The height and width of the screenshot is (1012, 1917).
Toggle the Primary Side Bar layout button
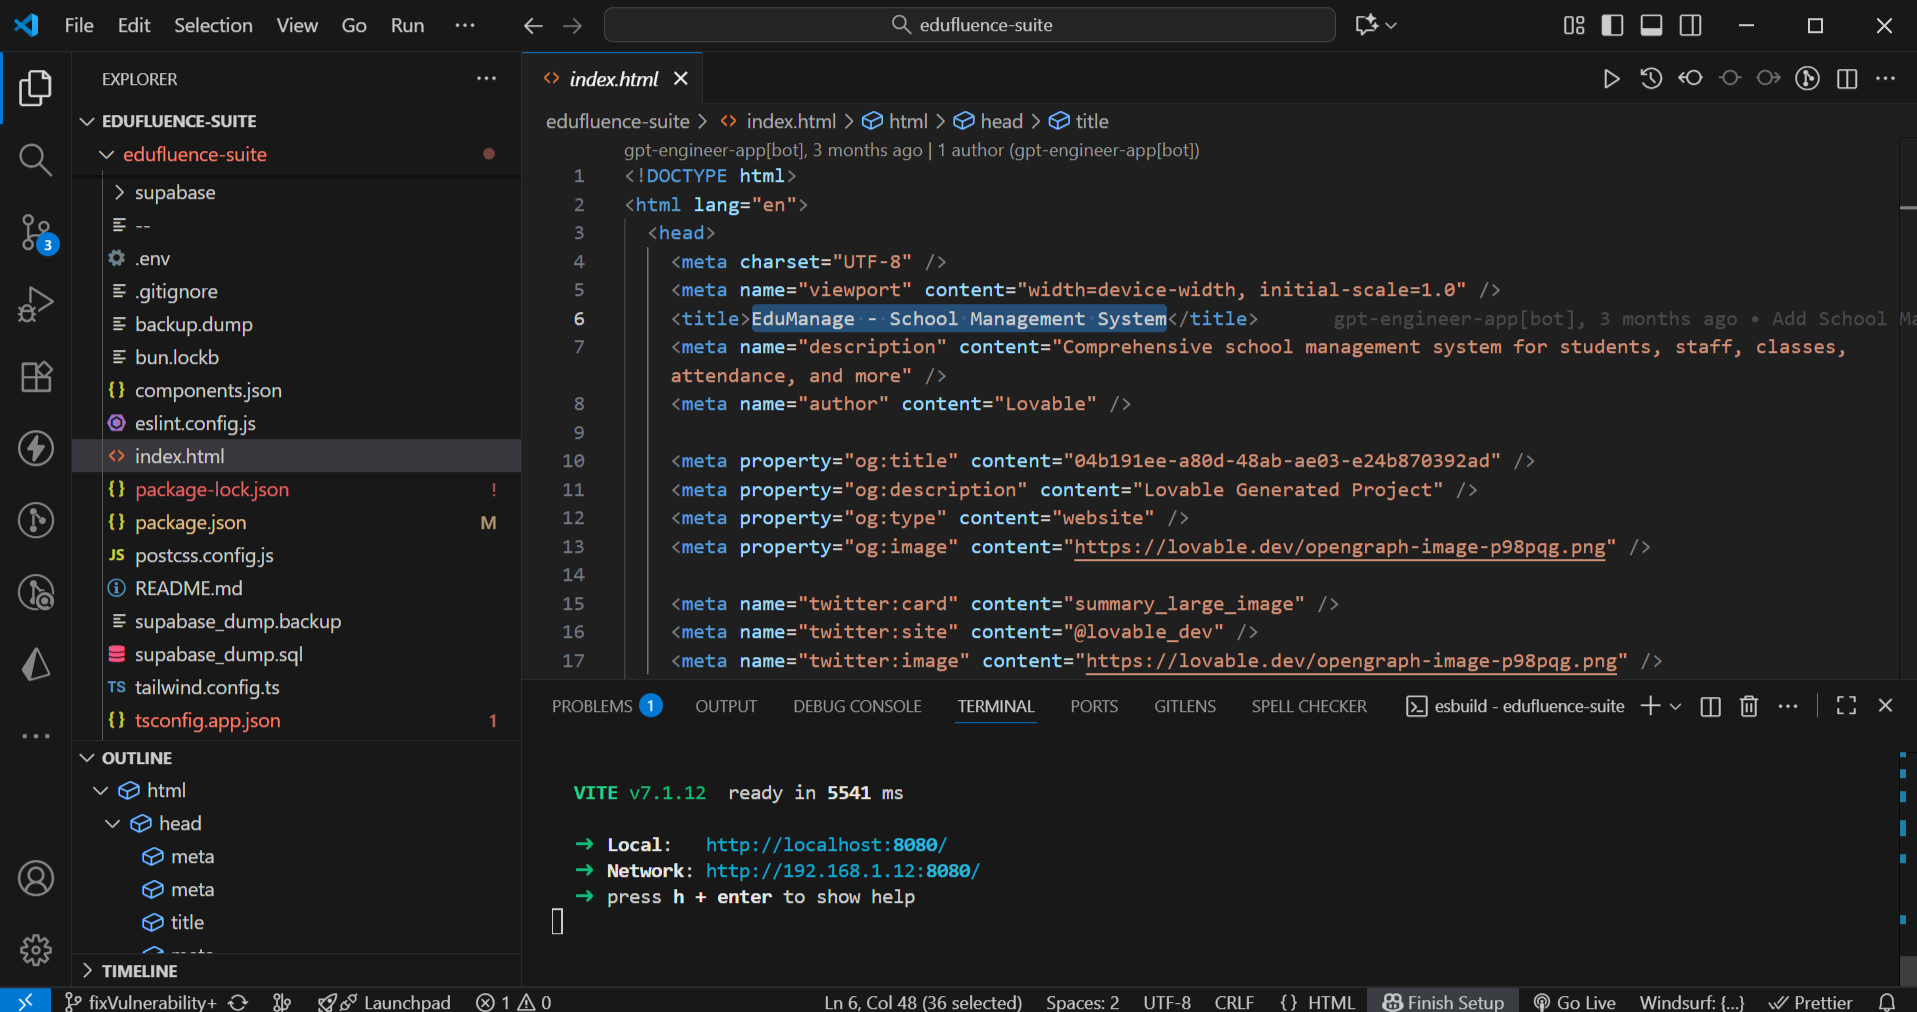click(1612, 25)
